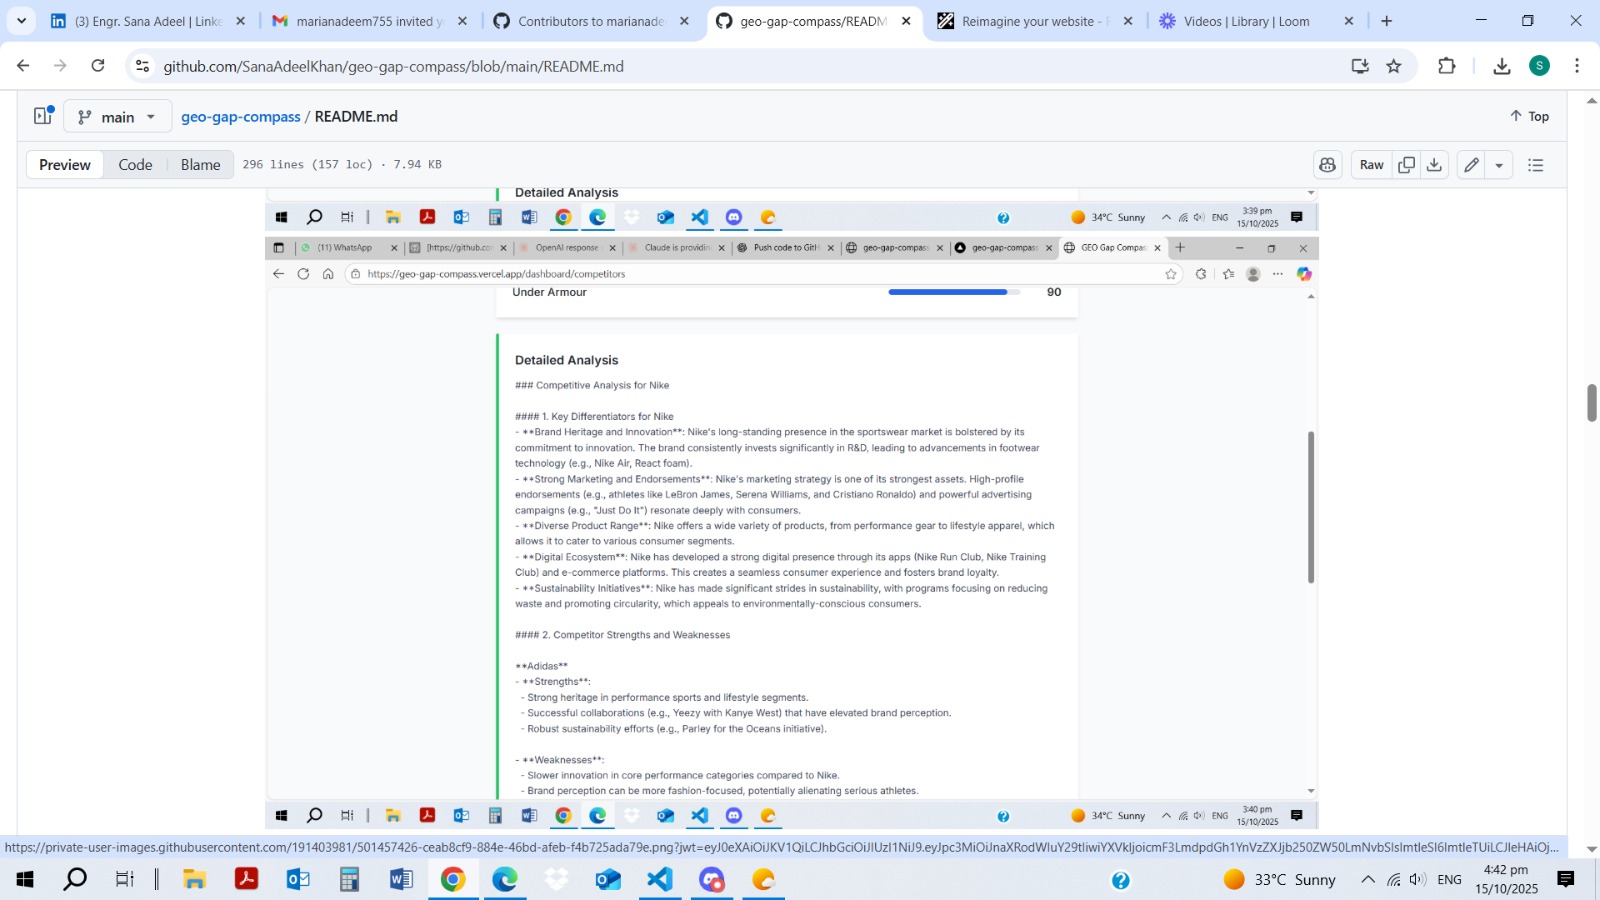Switch to the Blame tab
1600x900 pixels.
click(x=200, y=165)
